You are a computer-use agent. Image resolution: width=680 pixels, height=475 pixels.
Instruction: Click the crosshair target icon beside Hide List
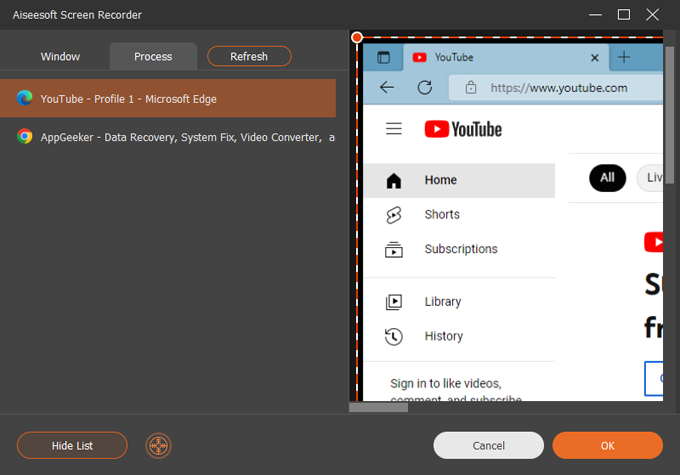pyautogui.click(x=158, y=445)
